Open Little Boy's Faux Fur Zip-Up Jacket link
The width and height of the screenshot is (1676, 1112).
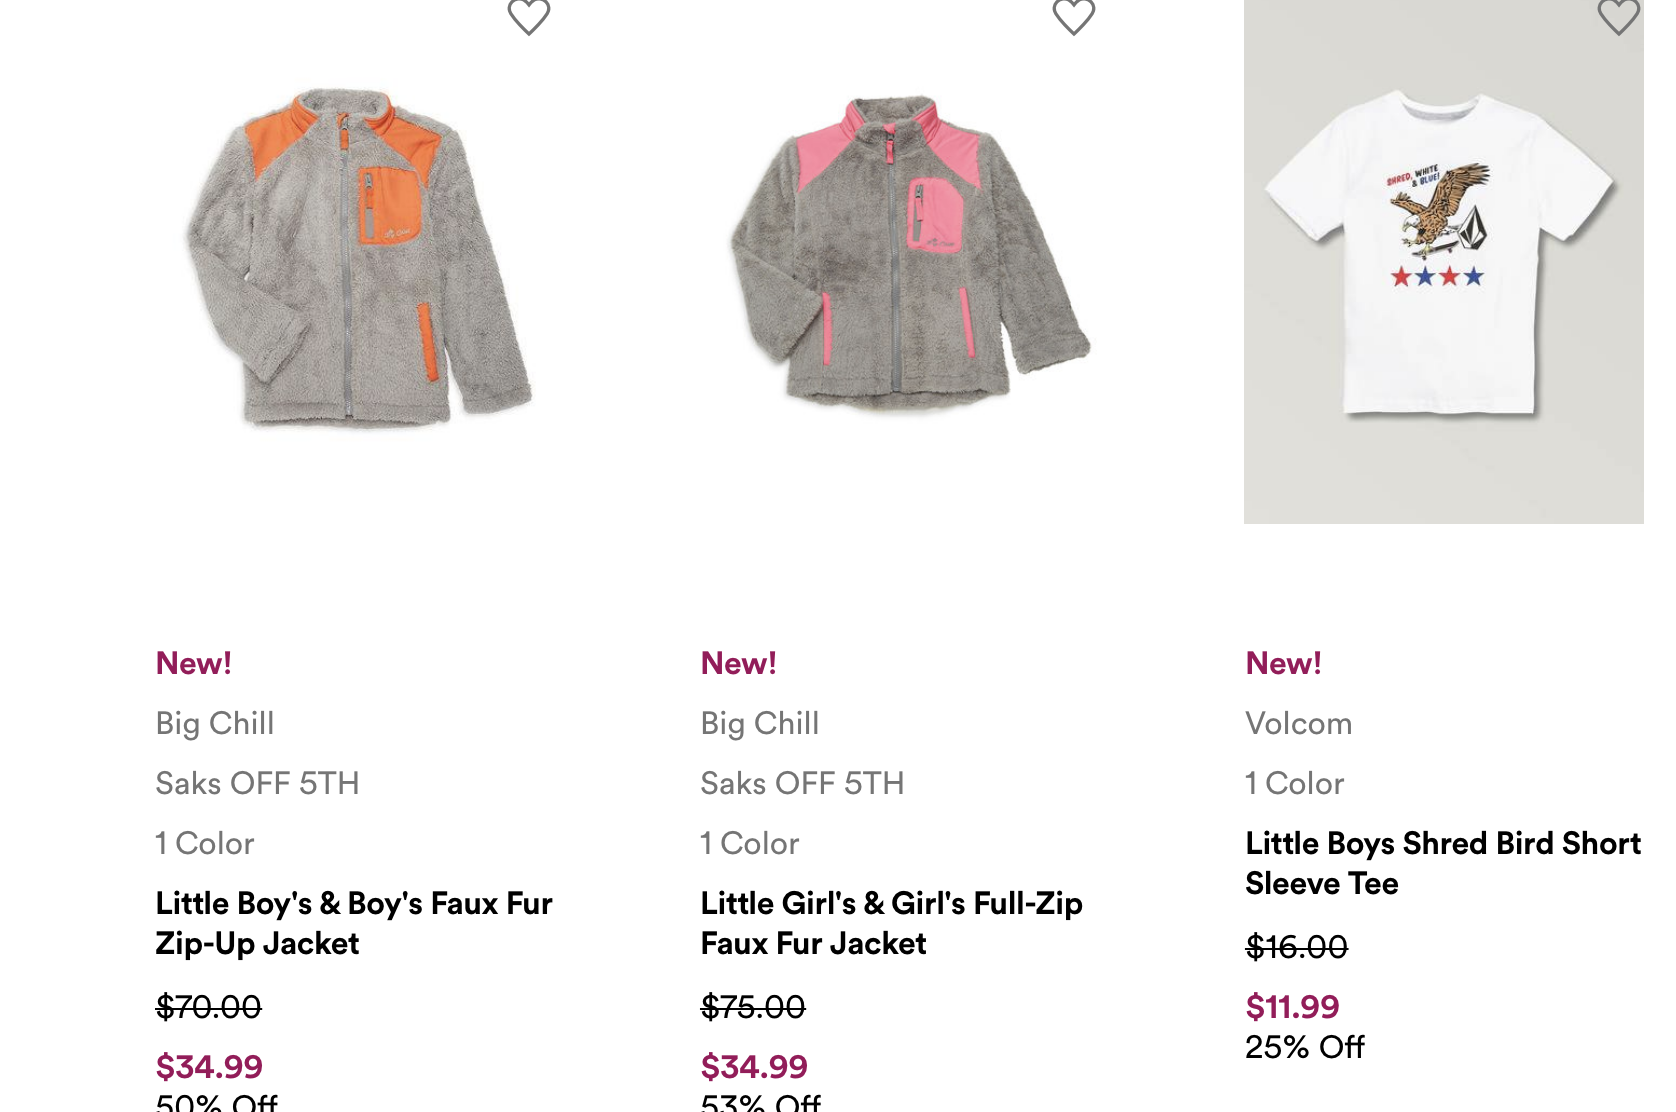click(x=354, y=923)
